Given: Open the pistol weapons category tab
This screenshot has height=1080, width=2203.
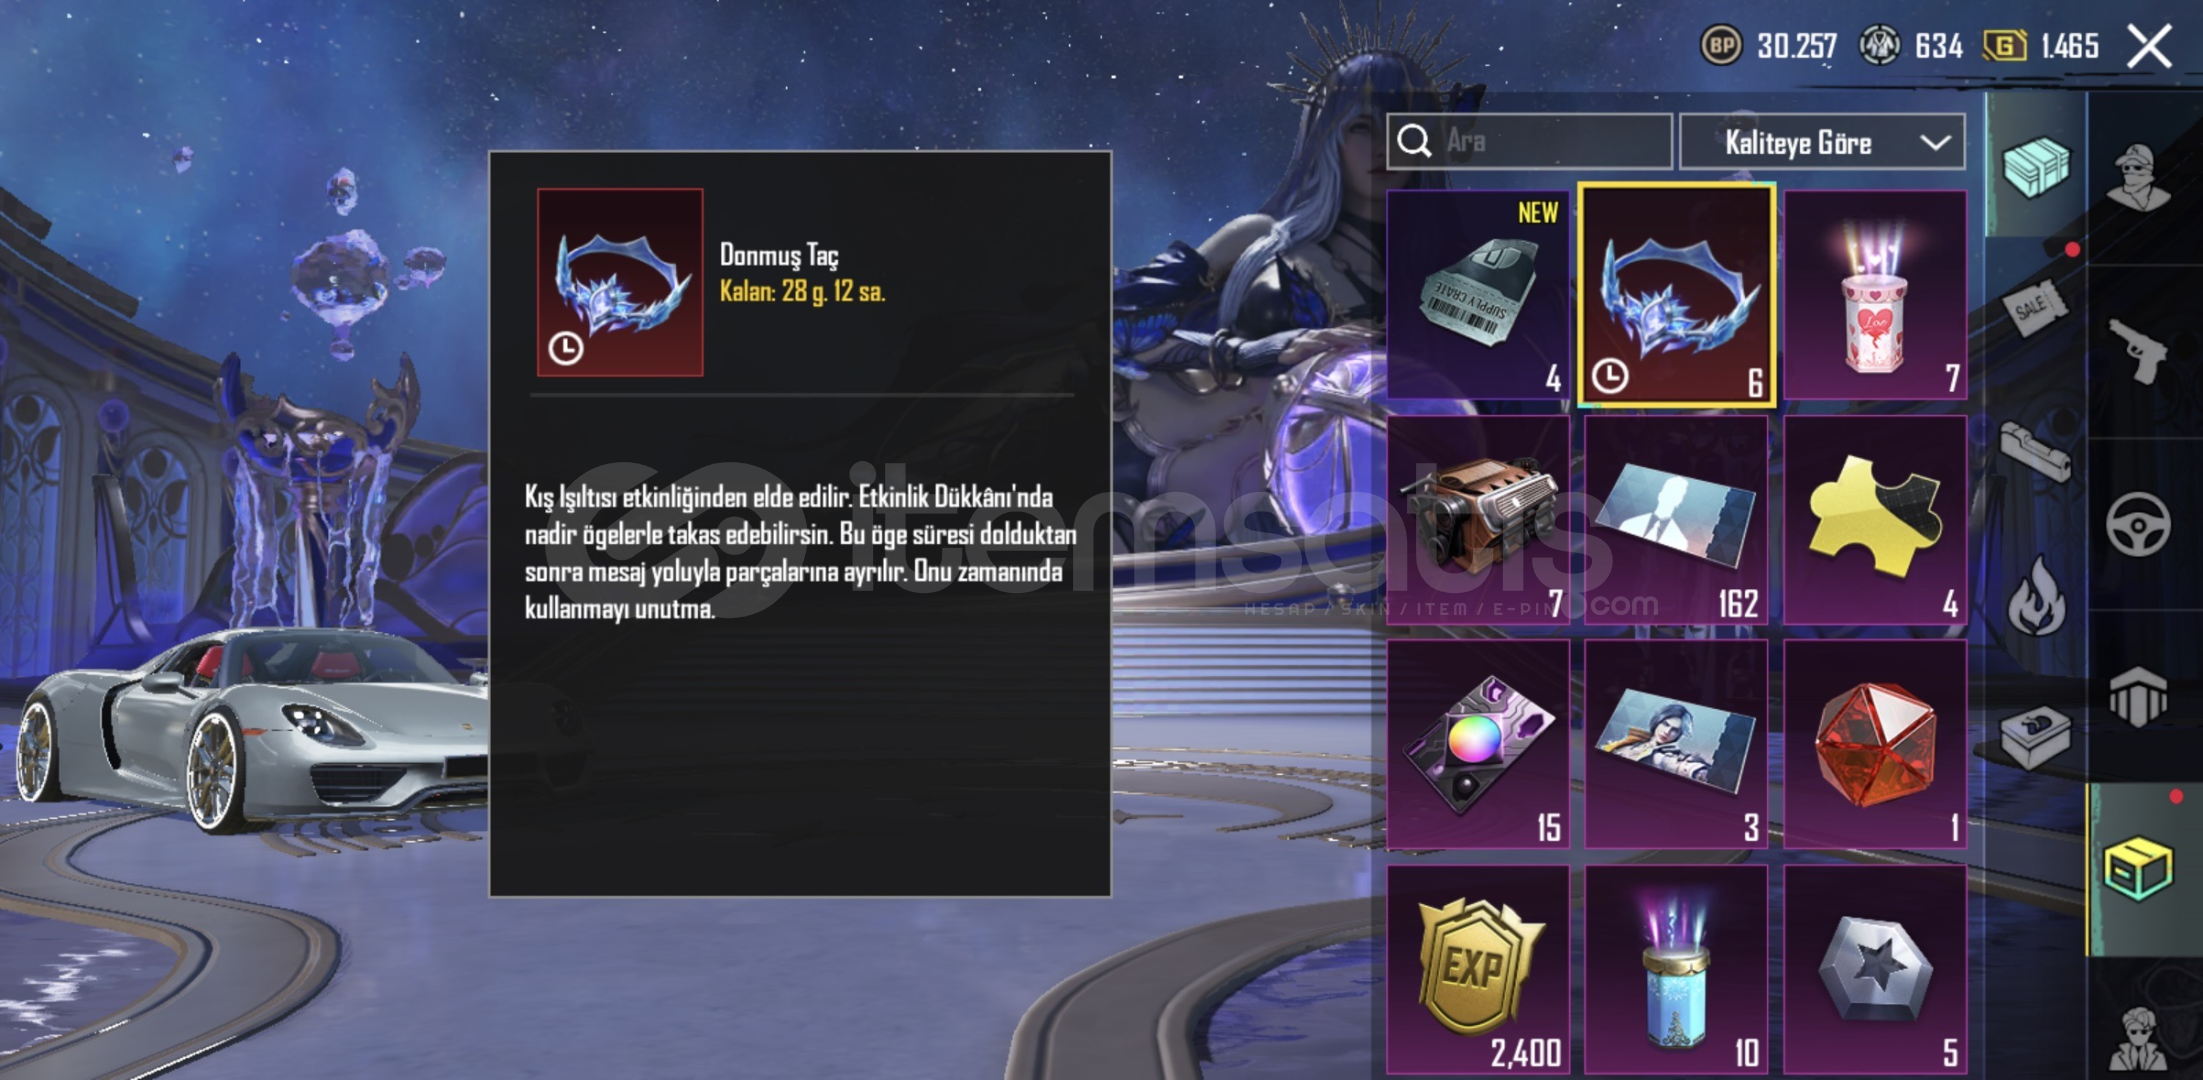Looking at the screenshot, I should (x=2138, y=352).
